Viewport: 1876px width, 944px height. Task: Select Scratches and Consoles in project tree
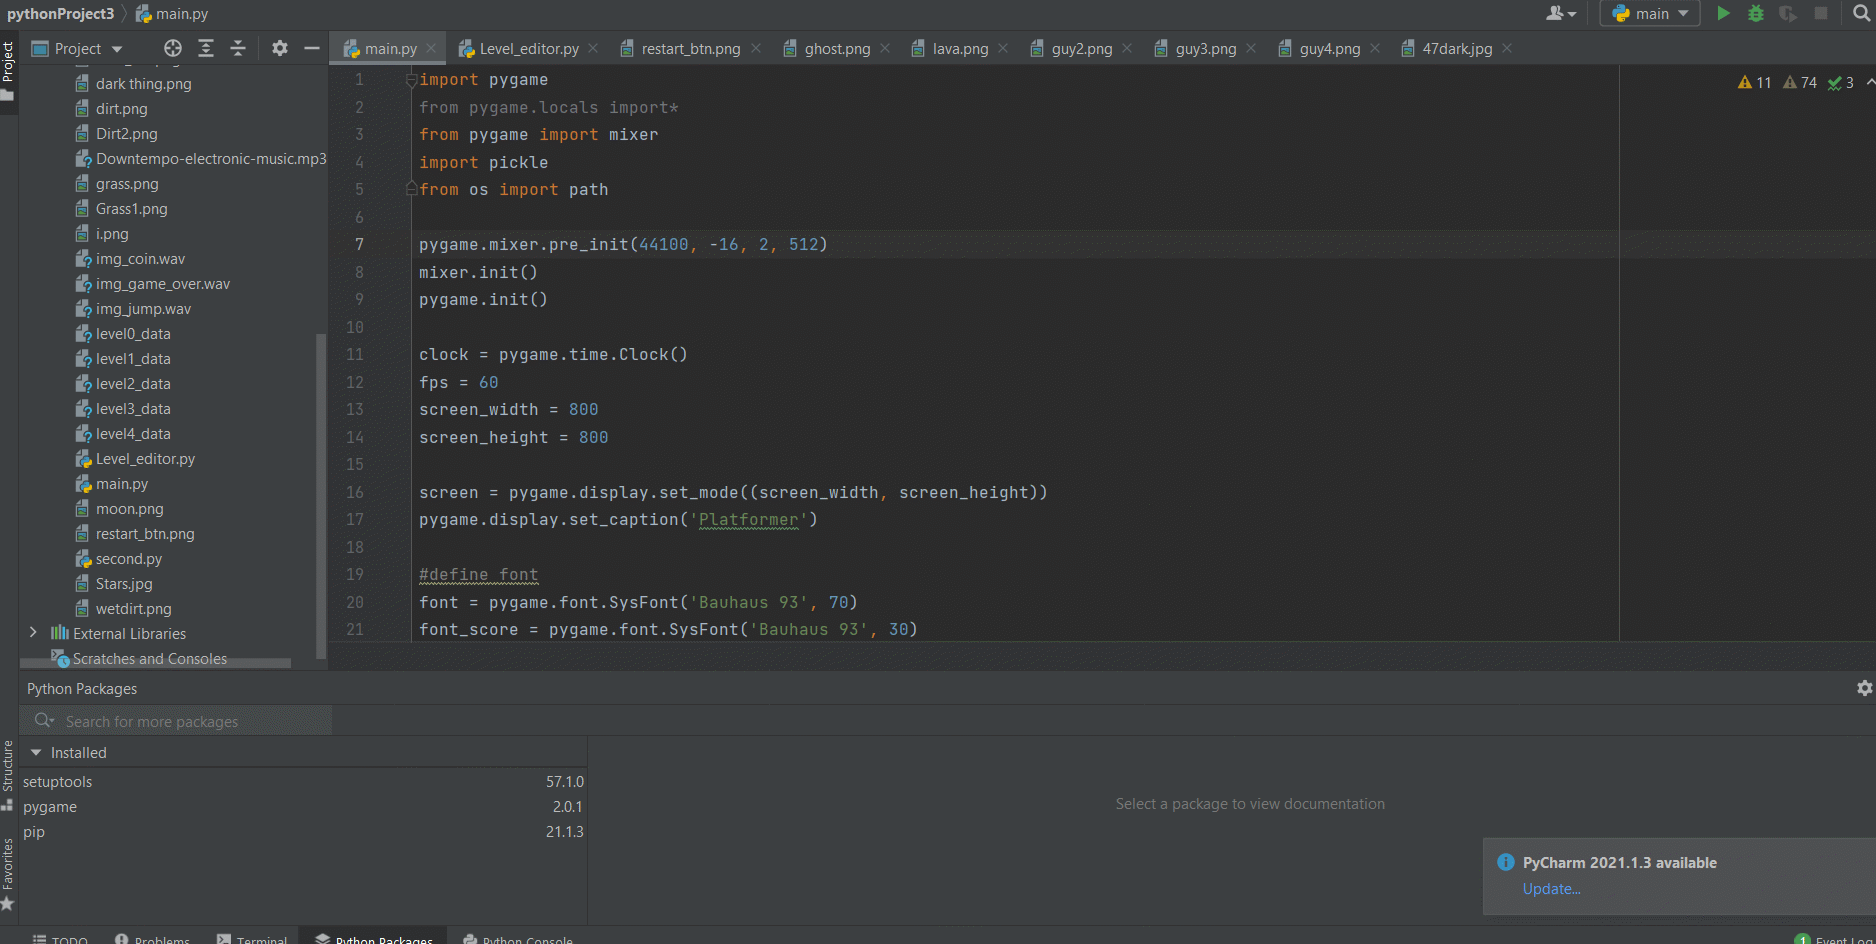(149, 658)
